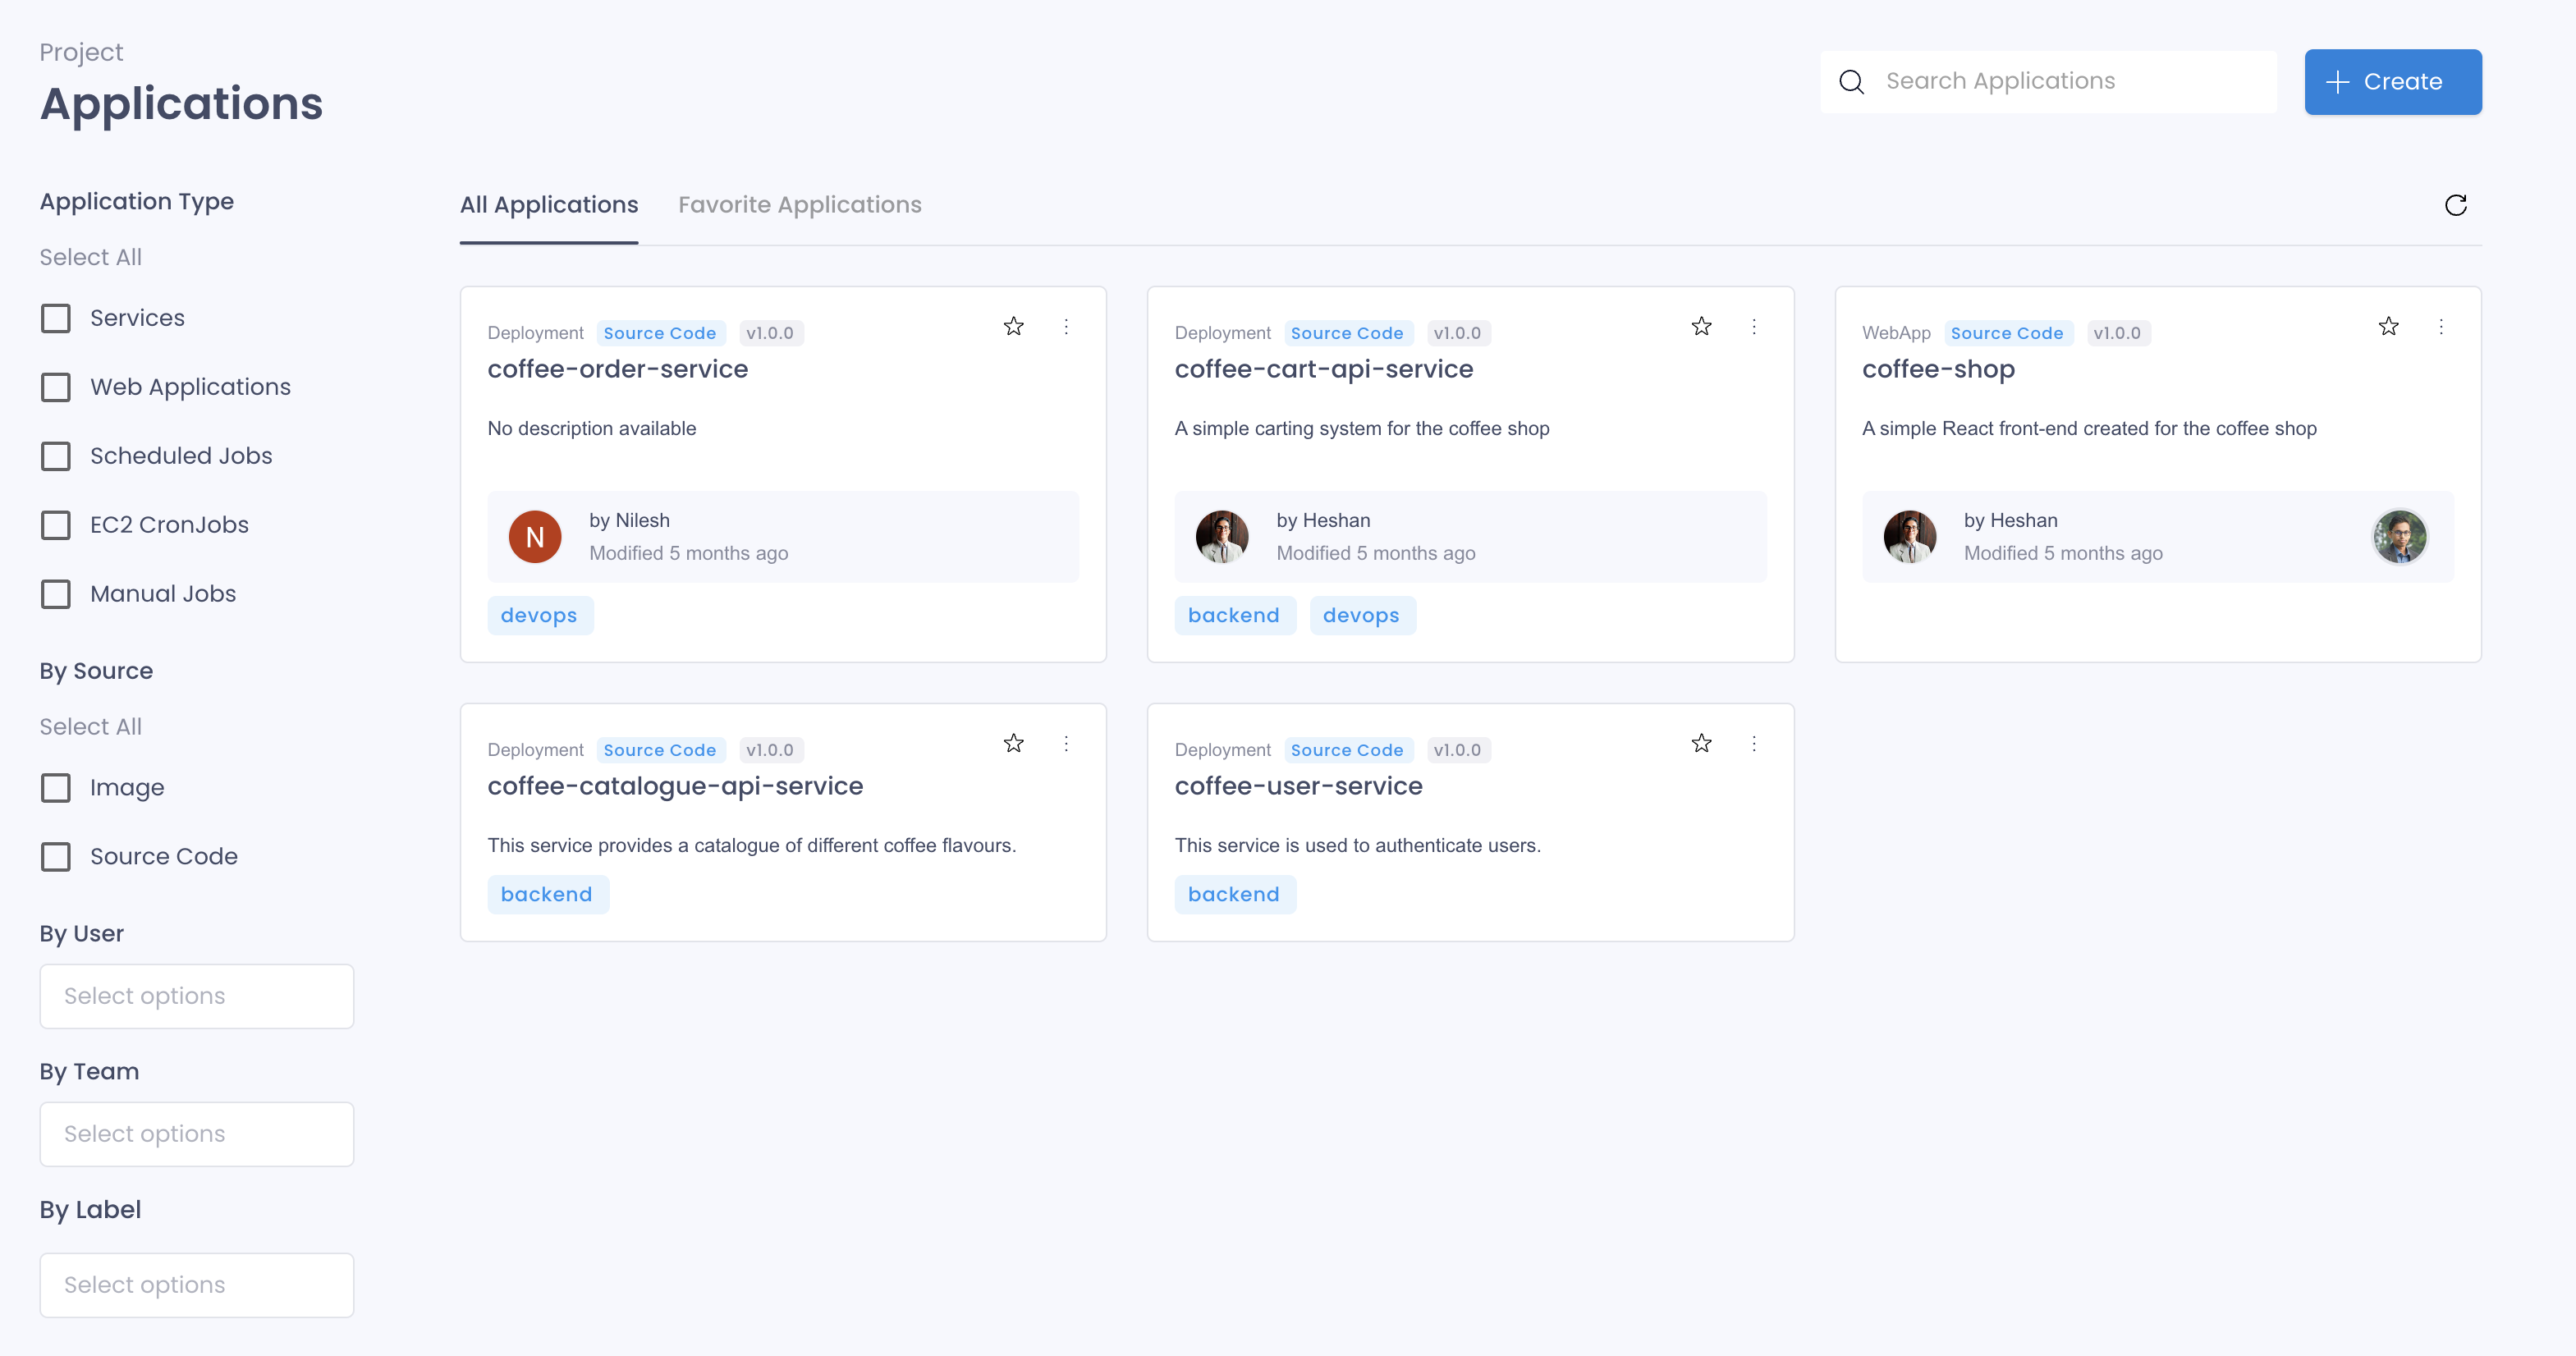Click 'A simple carting system for the coffee shop'
Viewport: 2576px width, 1356px height.
(x=1361, y=429)
